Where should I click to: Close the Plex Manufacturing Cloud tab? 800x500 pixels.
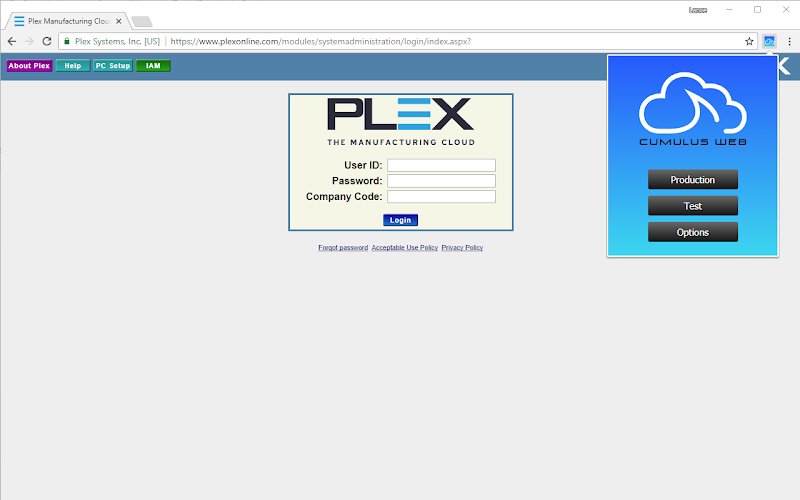pos(118,21)
